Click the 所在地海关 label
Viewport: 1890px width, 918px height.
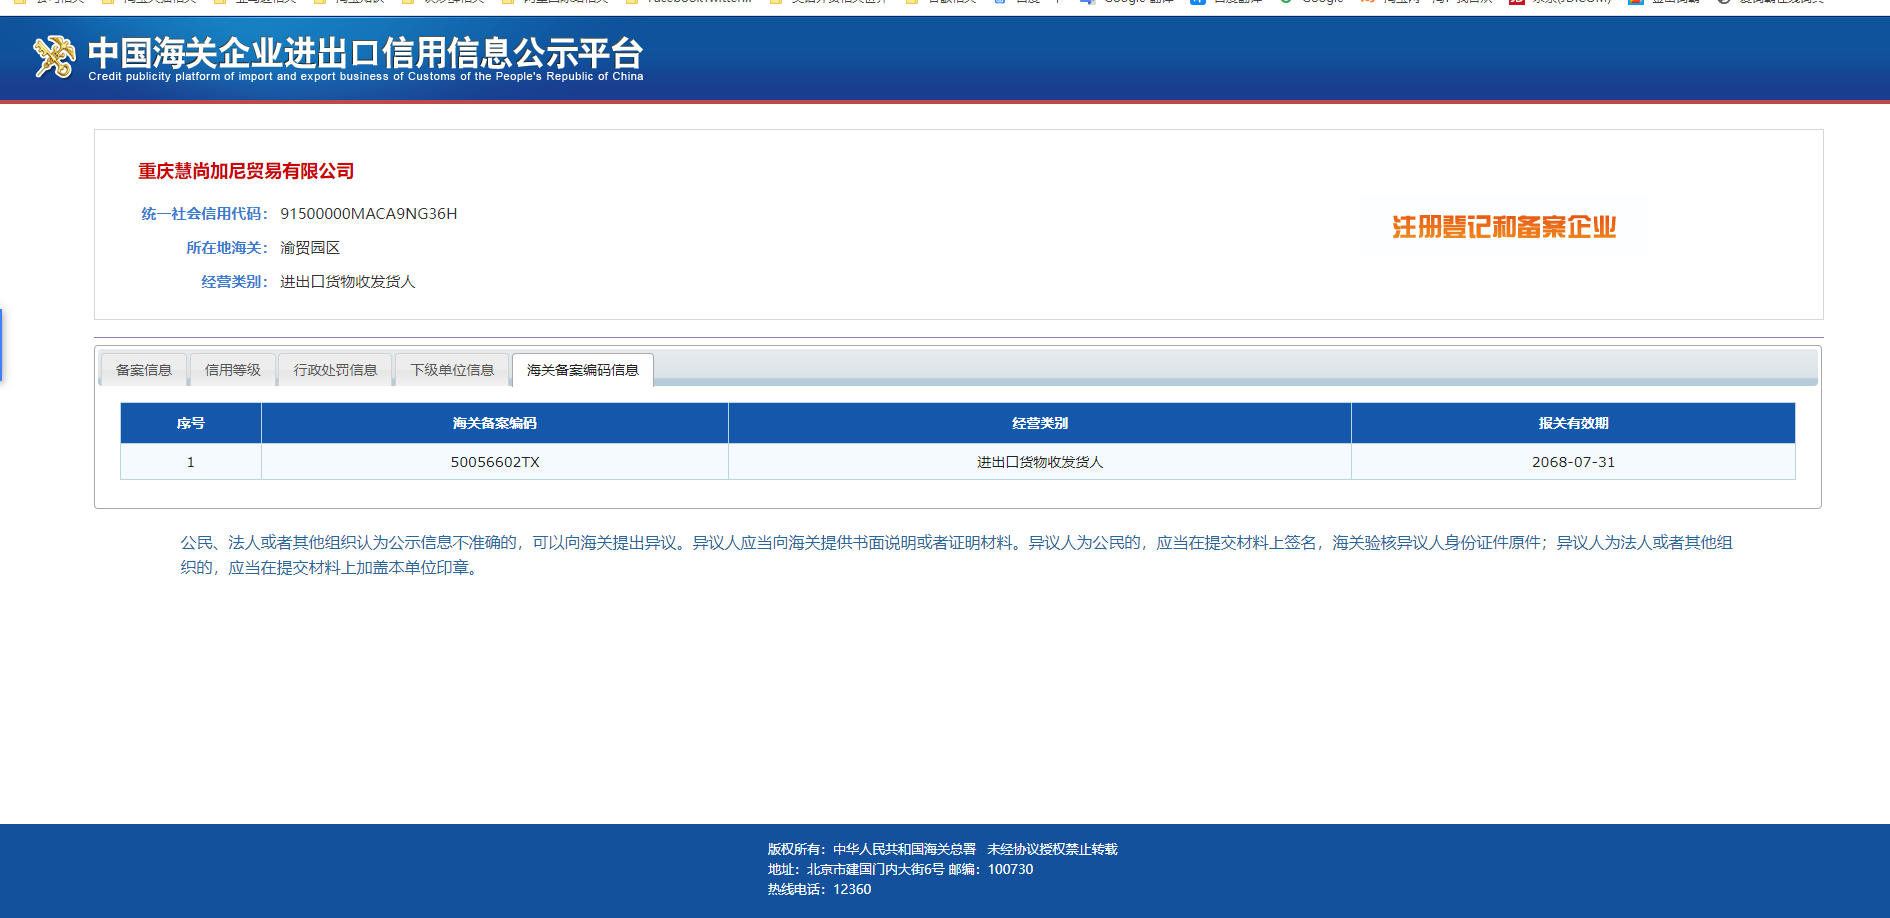(227, 248)
